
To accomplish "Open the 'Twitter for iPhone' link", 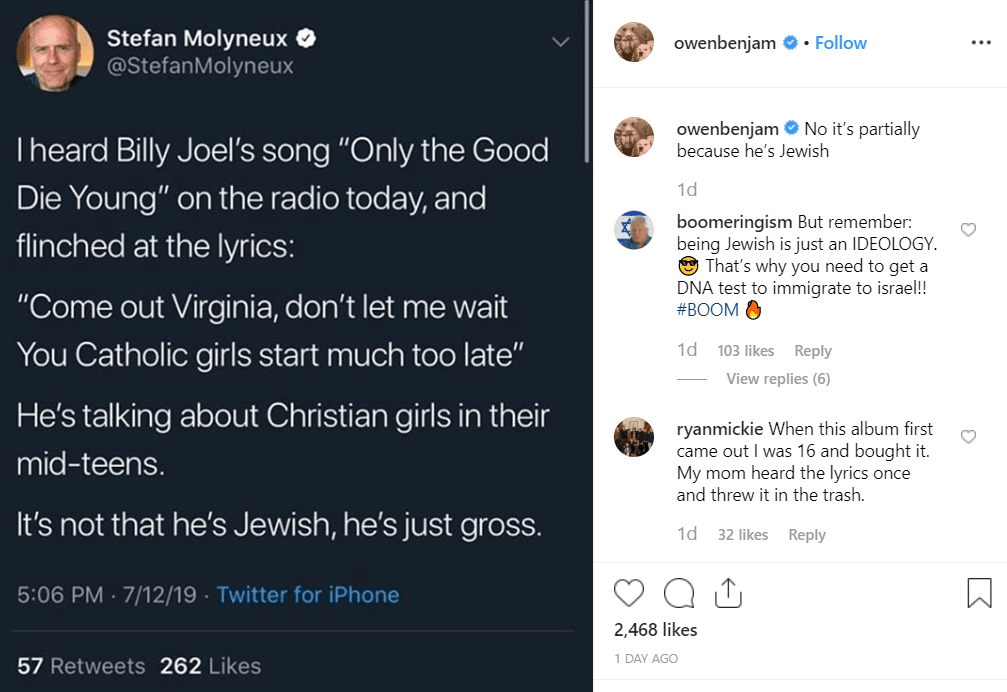I will (x=308, y=594).
